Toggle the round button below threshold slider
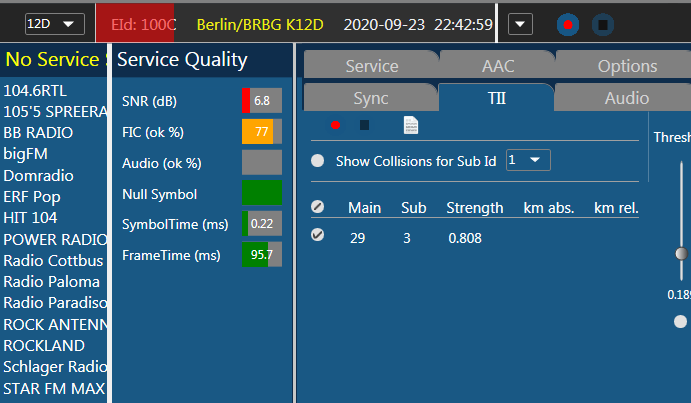 [681, 321]
